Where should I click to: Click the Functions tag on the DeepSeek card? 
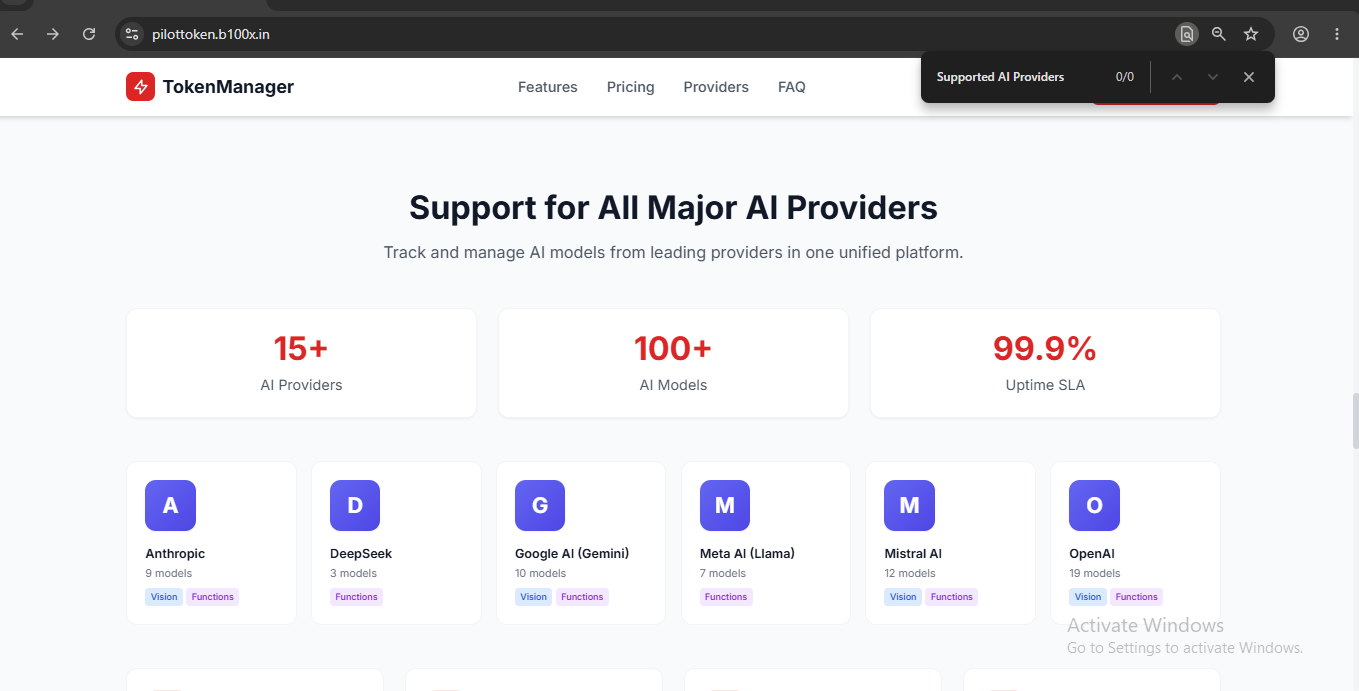click(357, 597)
